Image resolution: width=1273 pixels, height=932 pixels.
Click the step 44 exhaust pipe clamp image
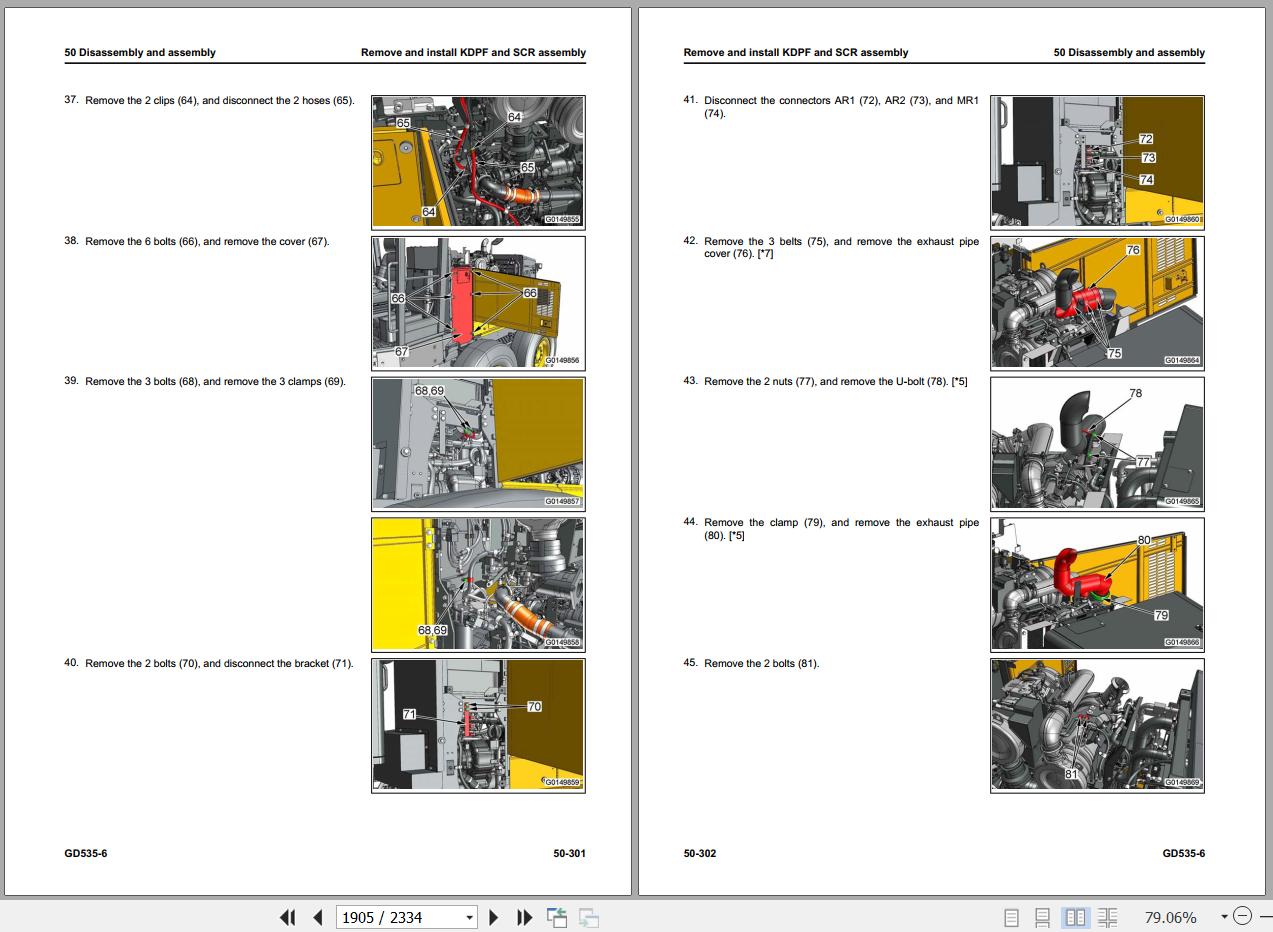point(1097,584)
